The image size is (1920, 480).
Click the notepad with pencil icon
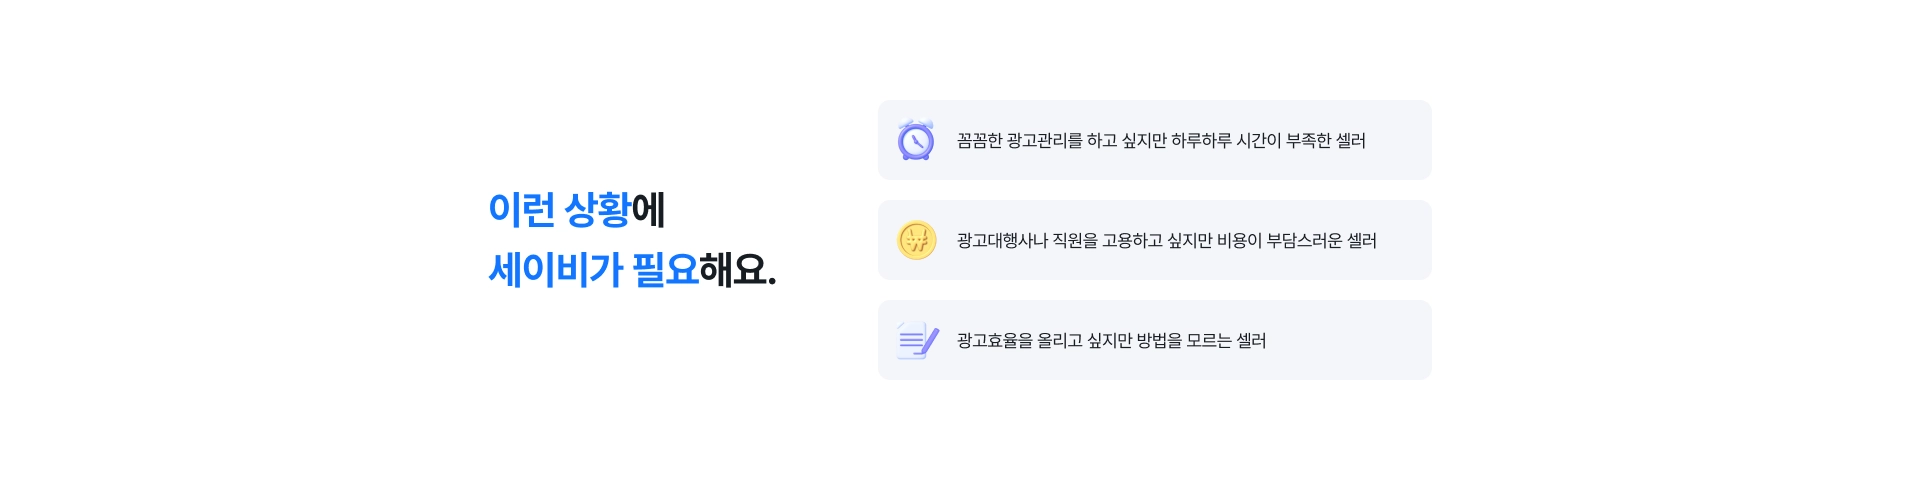(x=918, y=340)
